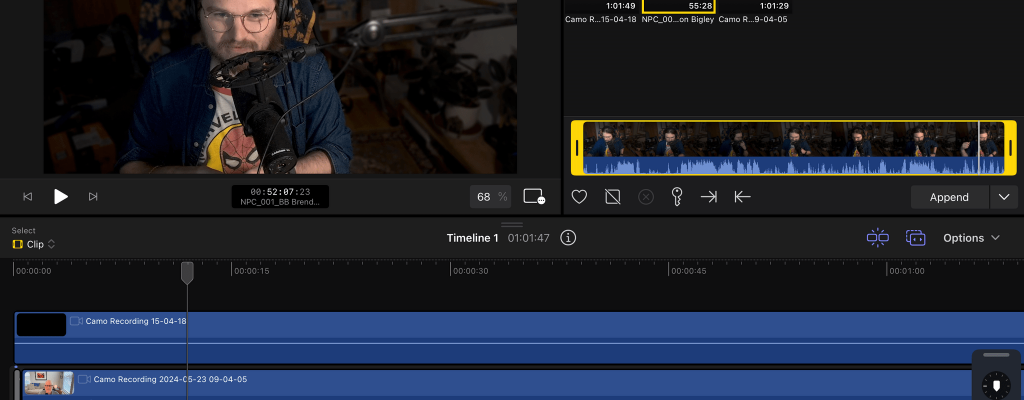This screenshot has width=1024, height=400.
Task: Click the 68% viewer zoom field
Action: click(x=491, y=197)
